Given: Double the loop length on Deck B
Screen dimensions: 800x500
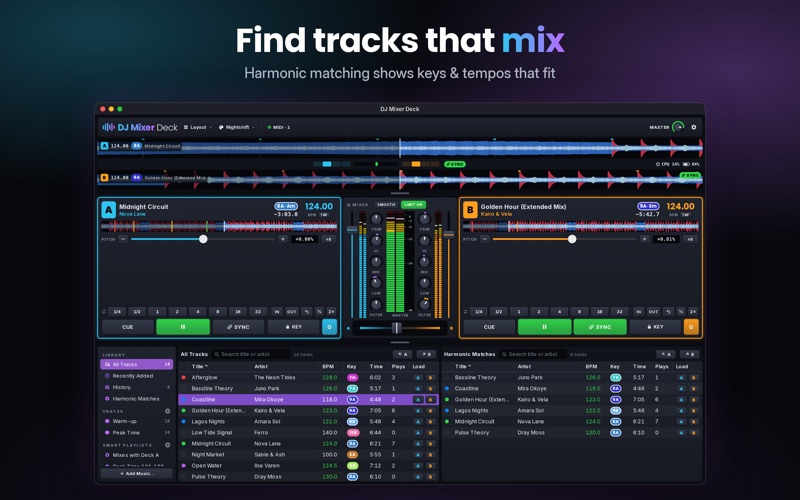Looking at the screenshot, I should 693,311.
